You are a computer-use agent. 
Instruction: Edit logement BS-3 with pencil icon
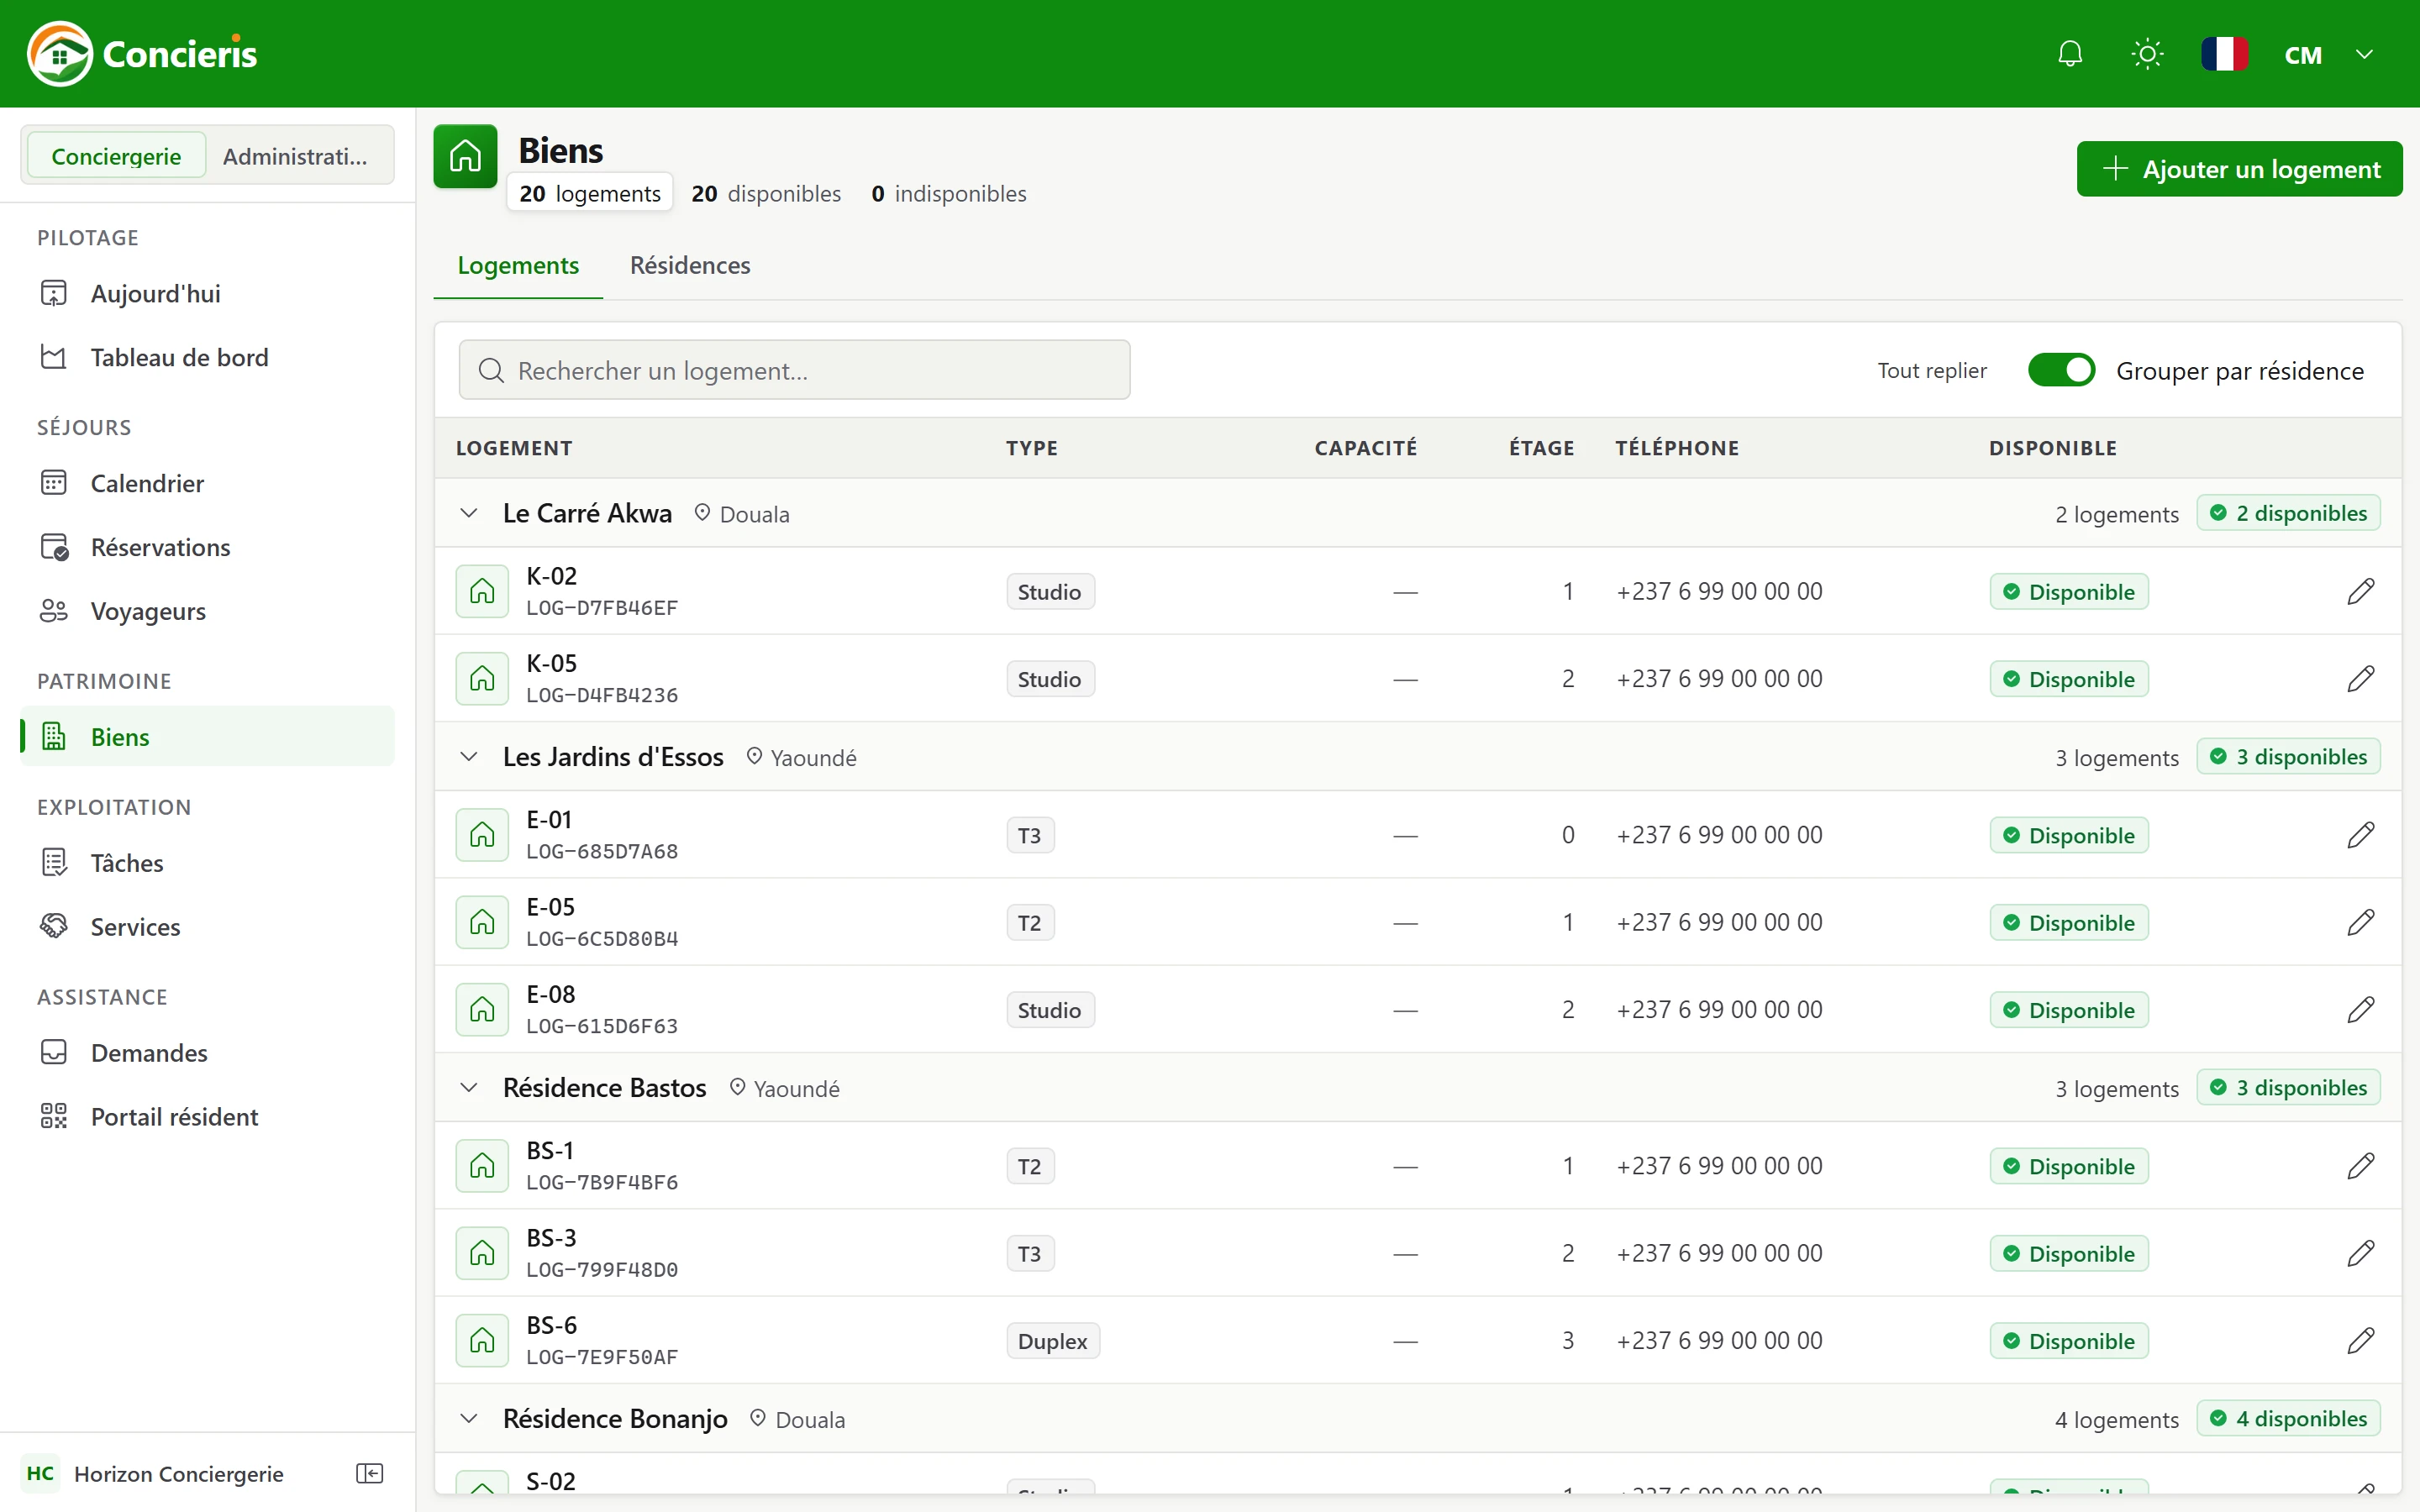2360,1253
